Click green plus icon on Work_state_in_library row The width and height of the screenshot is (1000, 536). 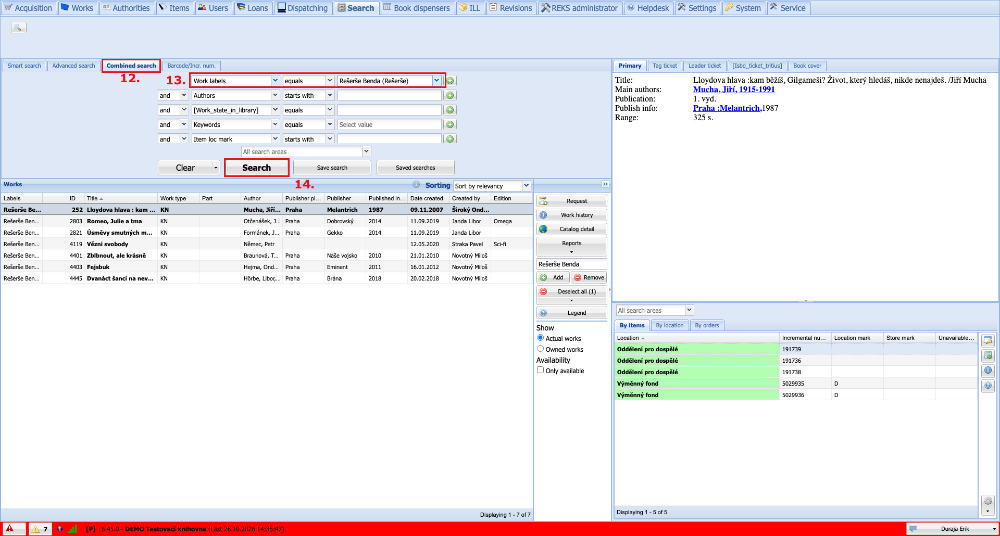point(450,110)
